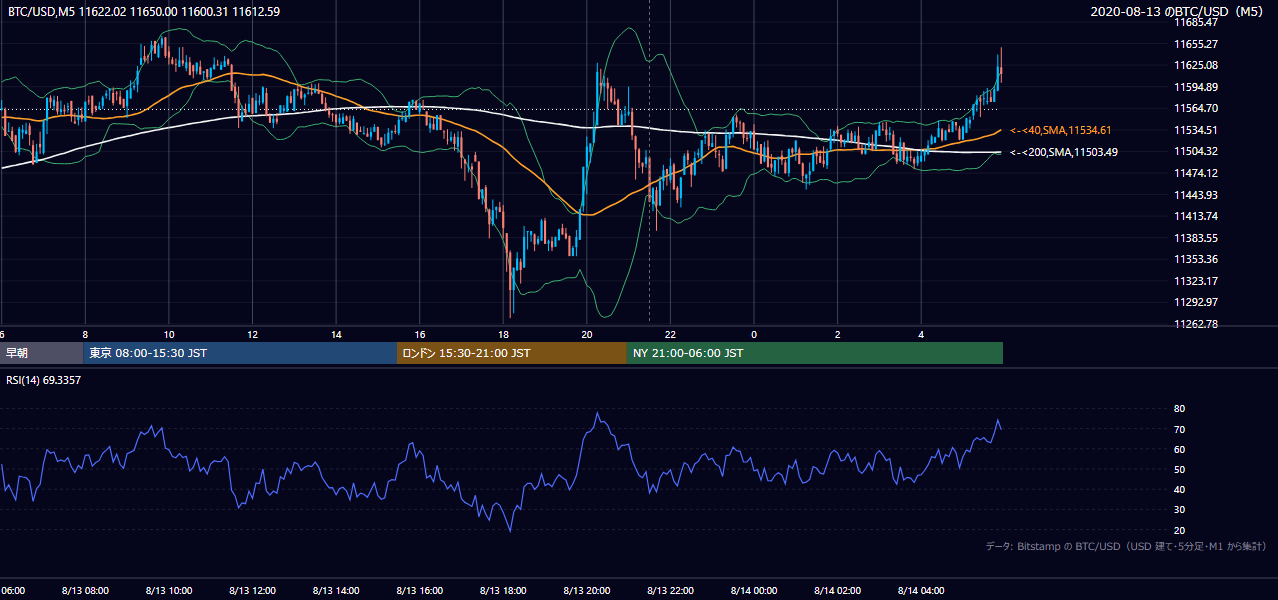
Task: Click the 8/13 16:00 date label
Action: pos(420,591)
